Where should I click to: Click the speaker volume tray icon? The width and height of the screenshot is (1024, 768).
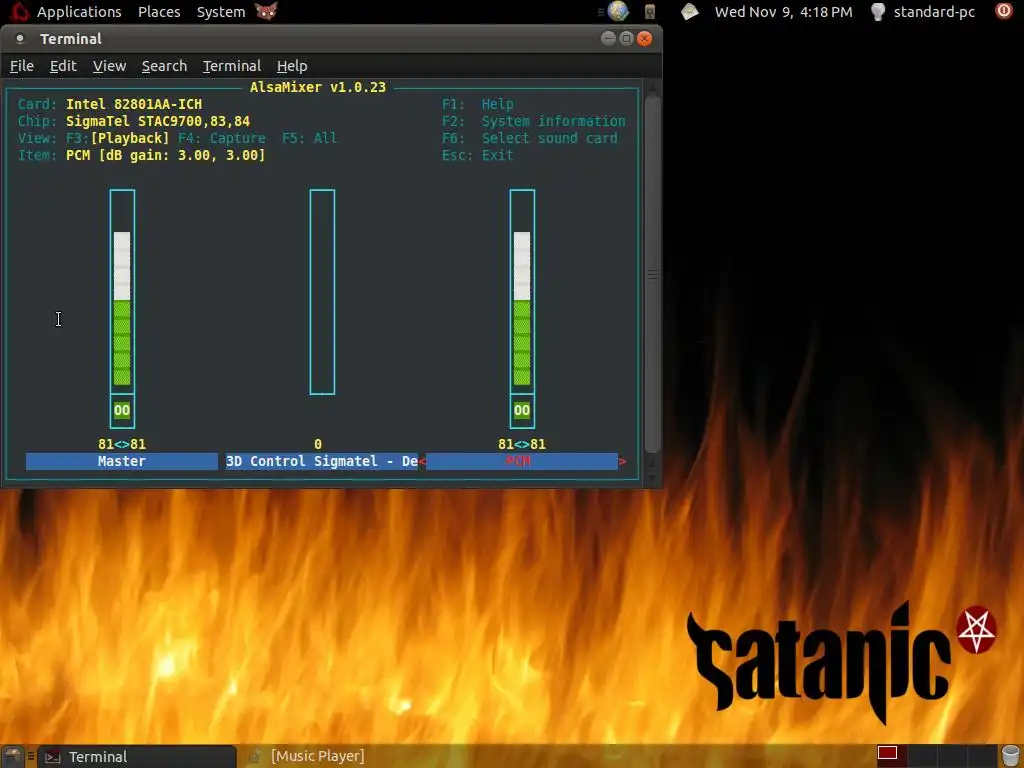(x=650, y=12)
